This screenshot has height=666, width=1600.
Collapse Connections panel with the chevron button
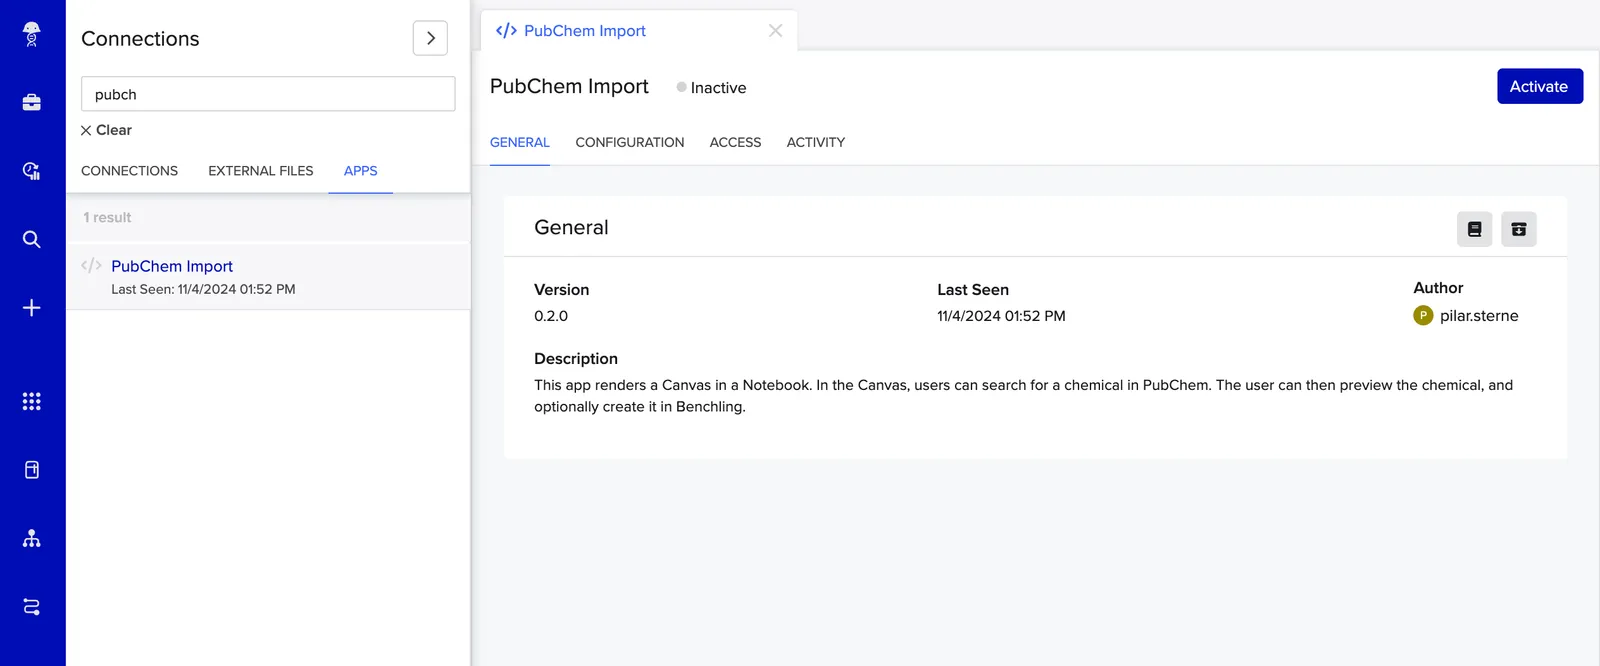(430, 38)
